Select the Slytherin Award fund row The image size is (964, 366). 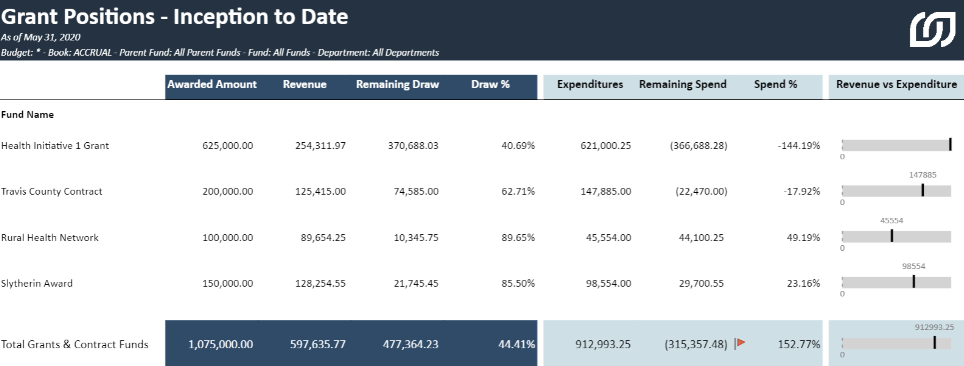click(37, 284)
